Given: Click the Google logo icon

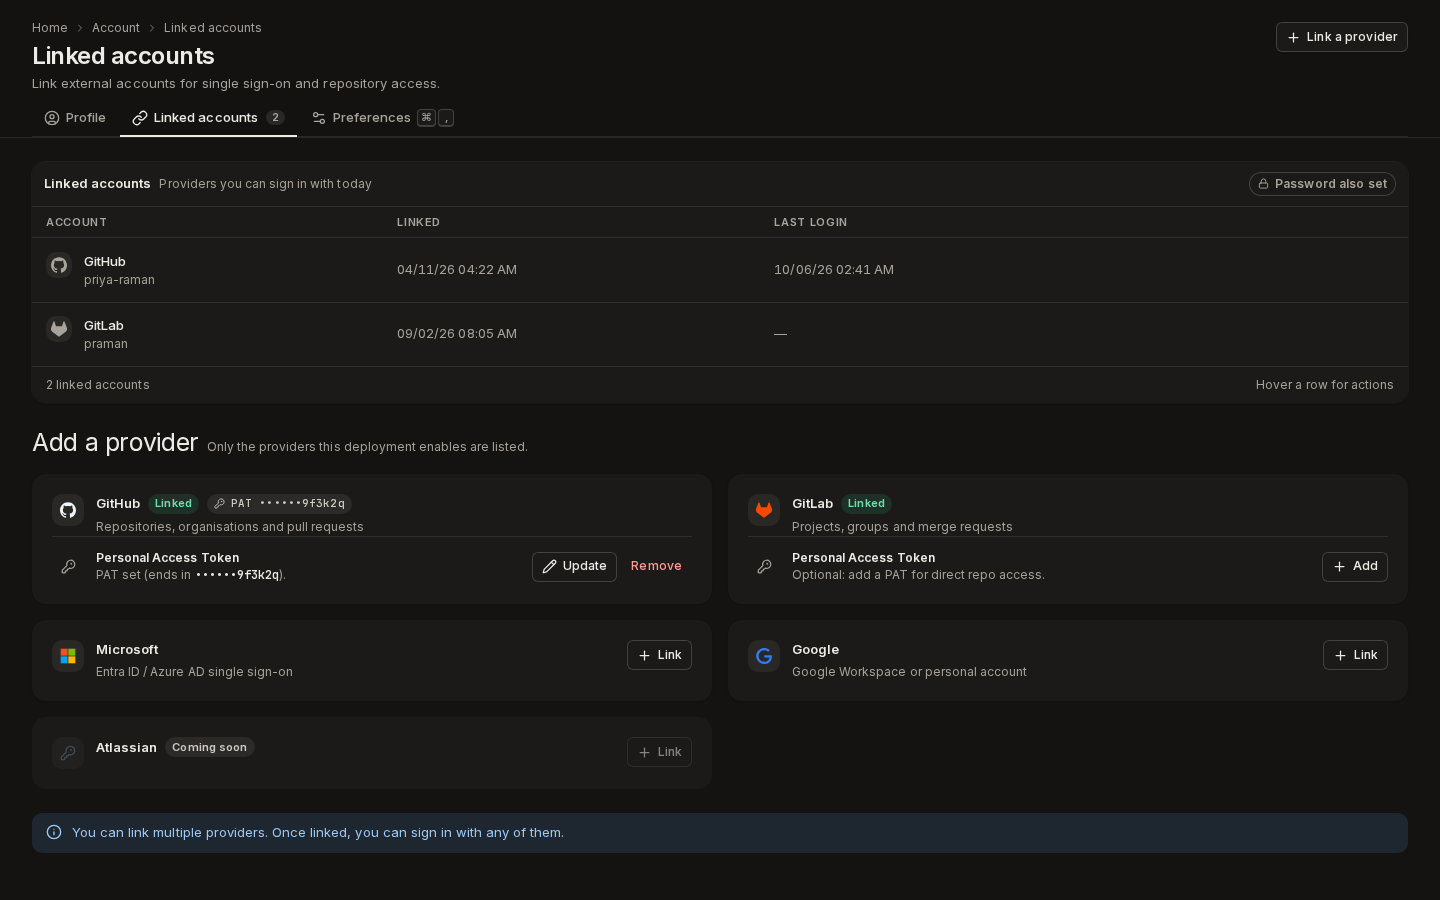Looking at the screenshot, I should pos(764,656).
